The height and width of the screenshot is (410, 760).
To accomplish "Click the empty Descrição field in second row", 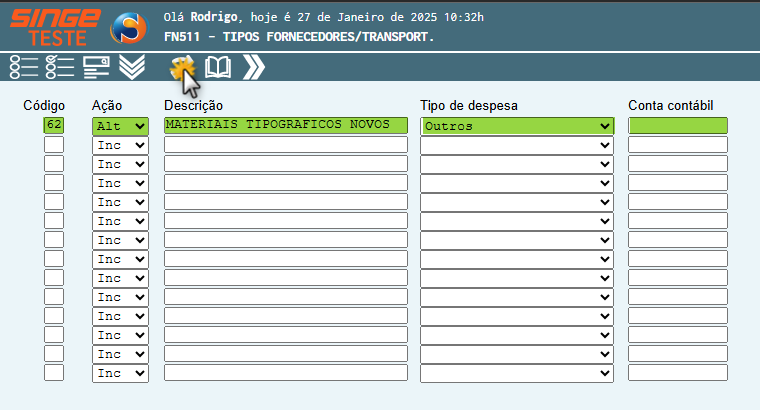I will click(285, 145).
